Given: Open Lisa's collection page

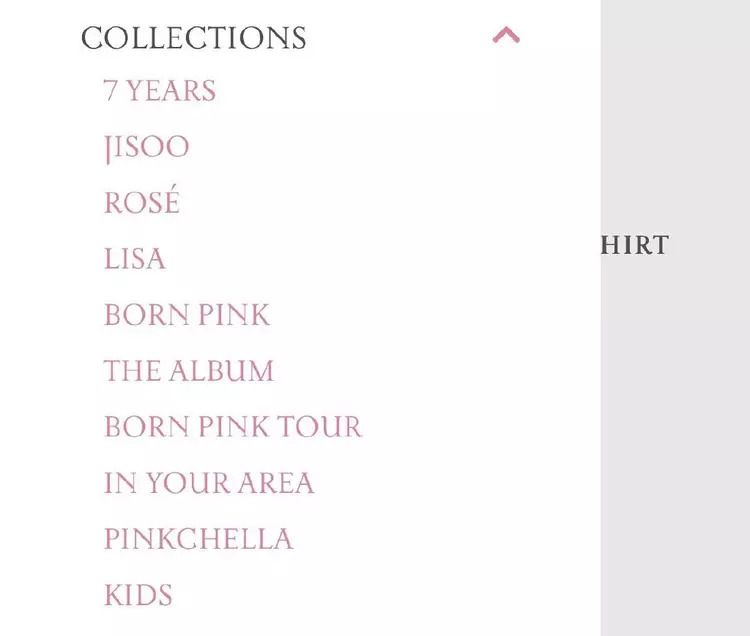Looking at the screenshot, I should [135, 259].
